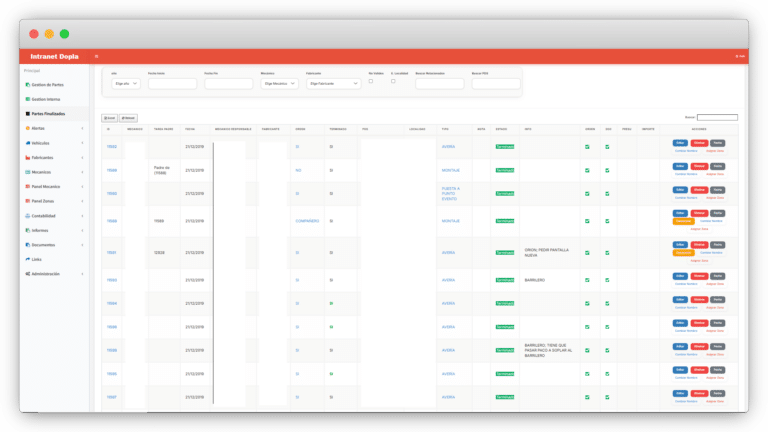Click orange button in COMPAÑERO row

pyautogui.click(x=683, y=221)
